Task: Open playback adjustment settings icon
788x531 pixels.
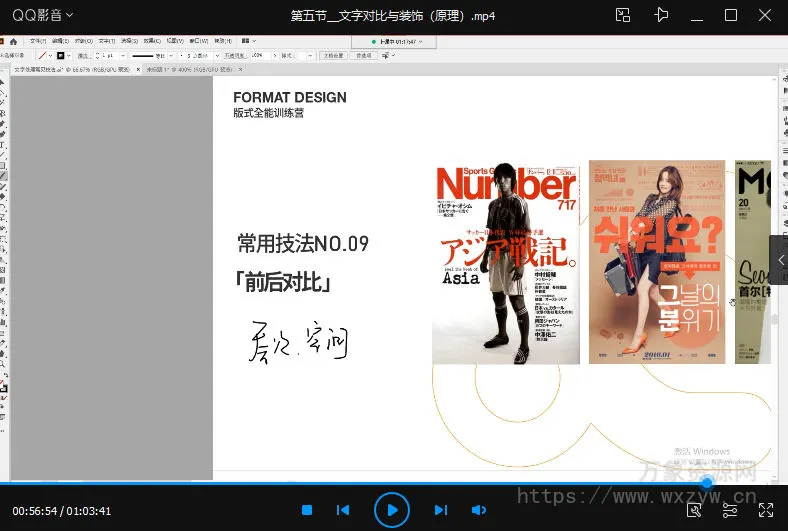Action: coord(730,510)
